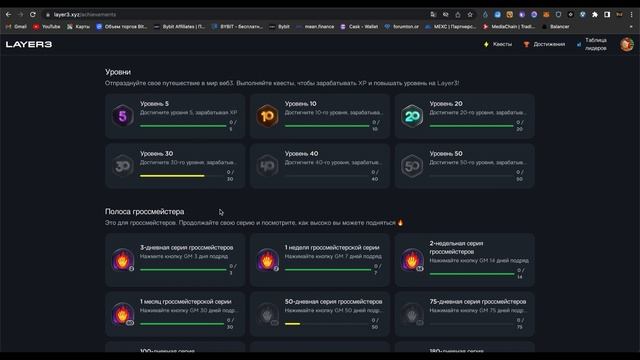
Task: Click the 1 месяц гроссмейстерской серии title
Action: pyautogui.click(x=186, y=301)
